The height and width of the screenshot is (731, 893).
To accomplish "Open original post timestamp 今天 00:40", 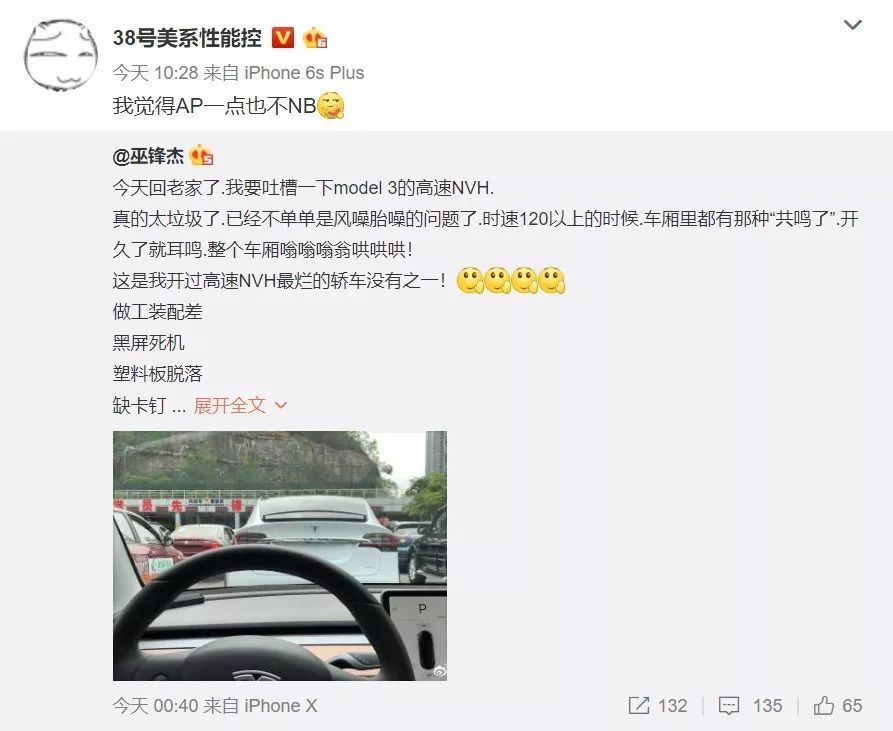I will [x=155, y=706].
